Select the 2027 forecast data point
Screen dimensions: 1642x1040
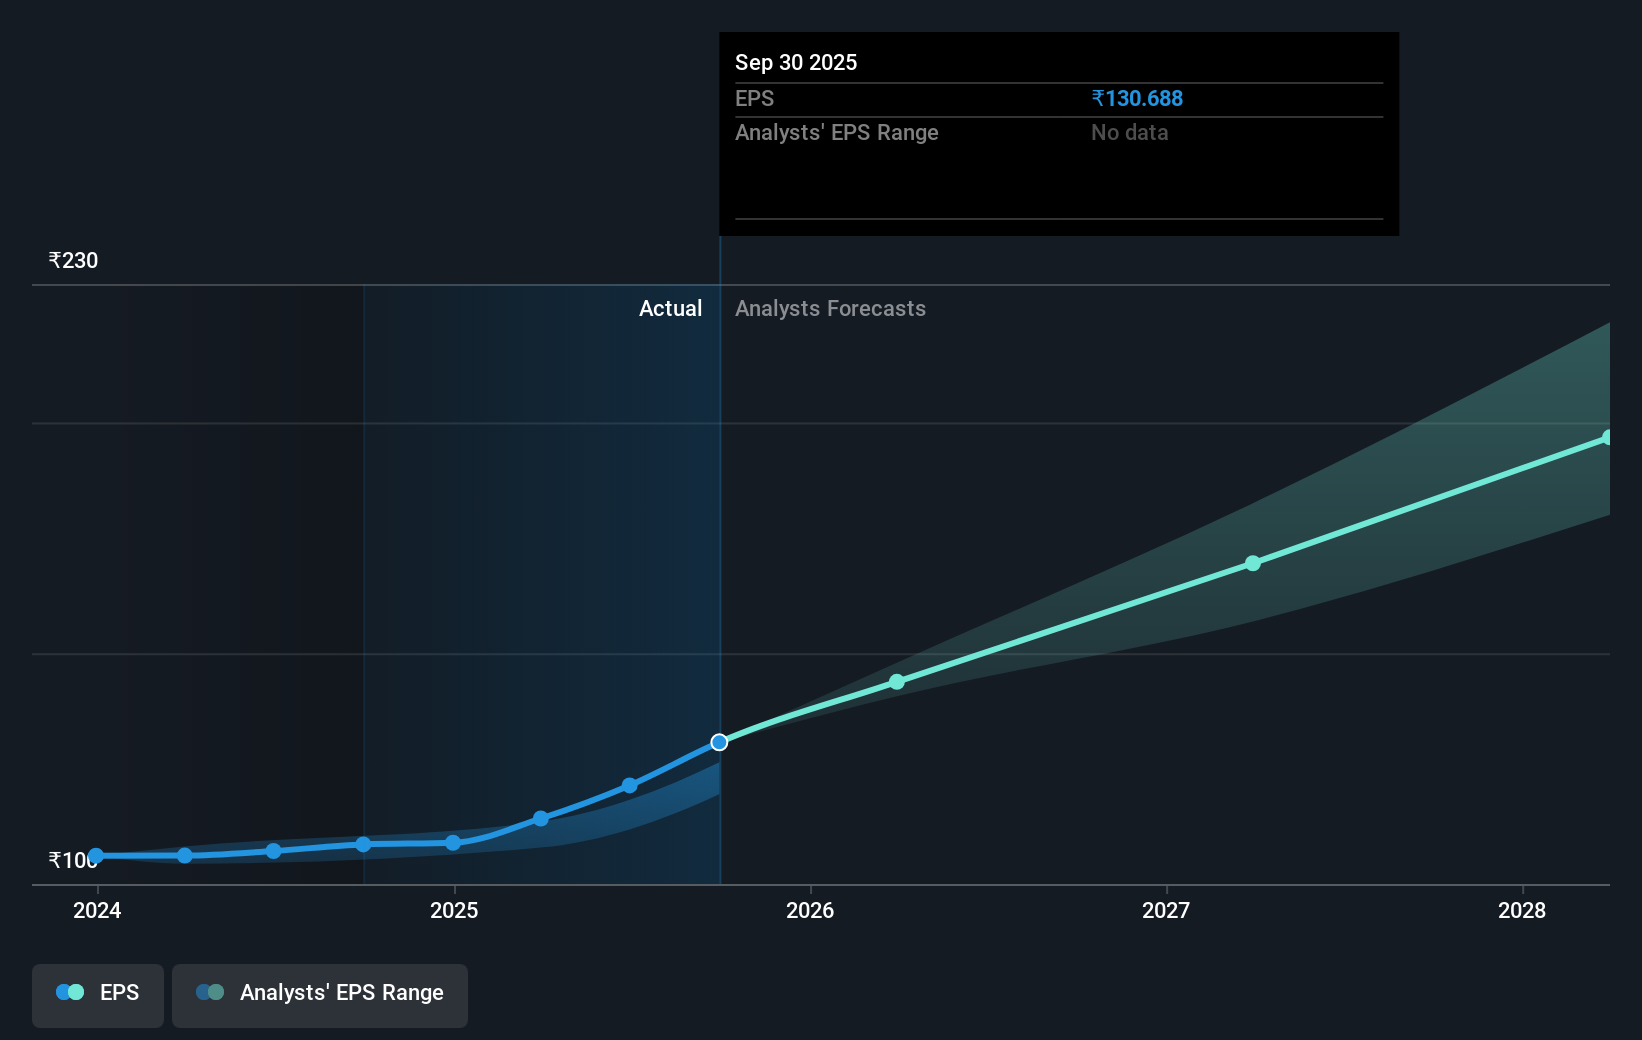point(1252,563)
